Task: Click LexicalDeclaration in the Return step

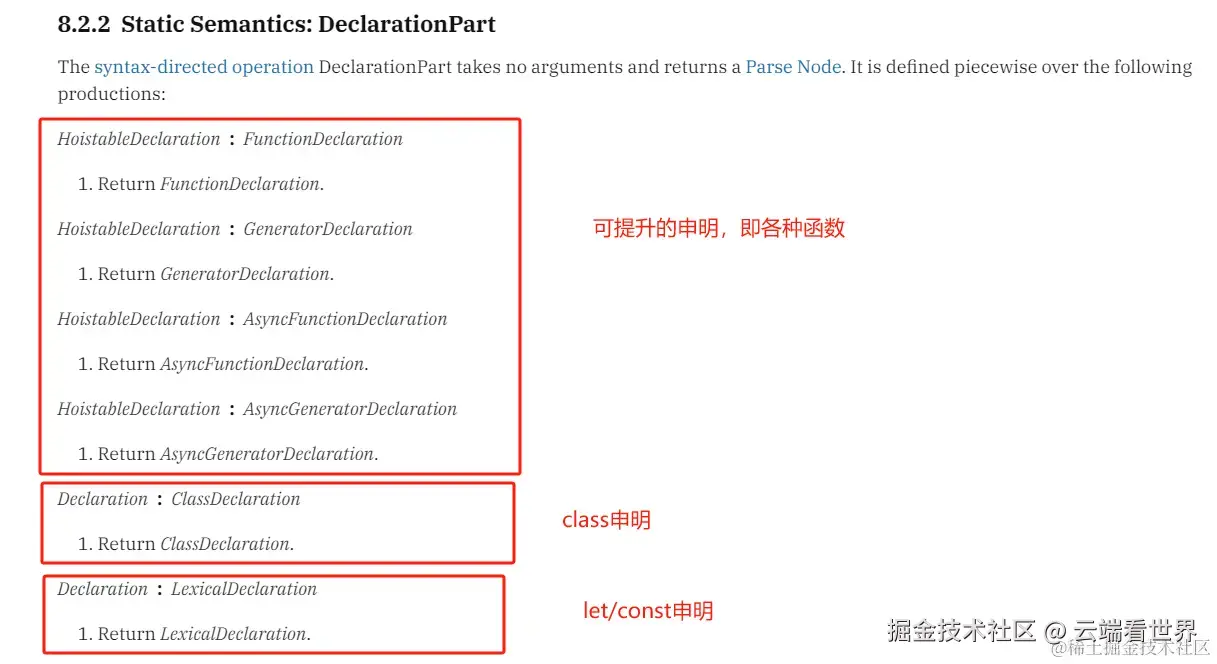Action: [234, 634]
